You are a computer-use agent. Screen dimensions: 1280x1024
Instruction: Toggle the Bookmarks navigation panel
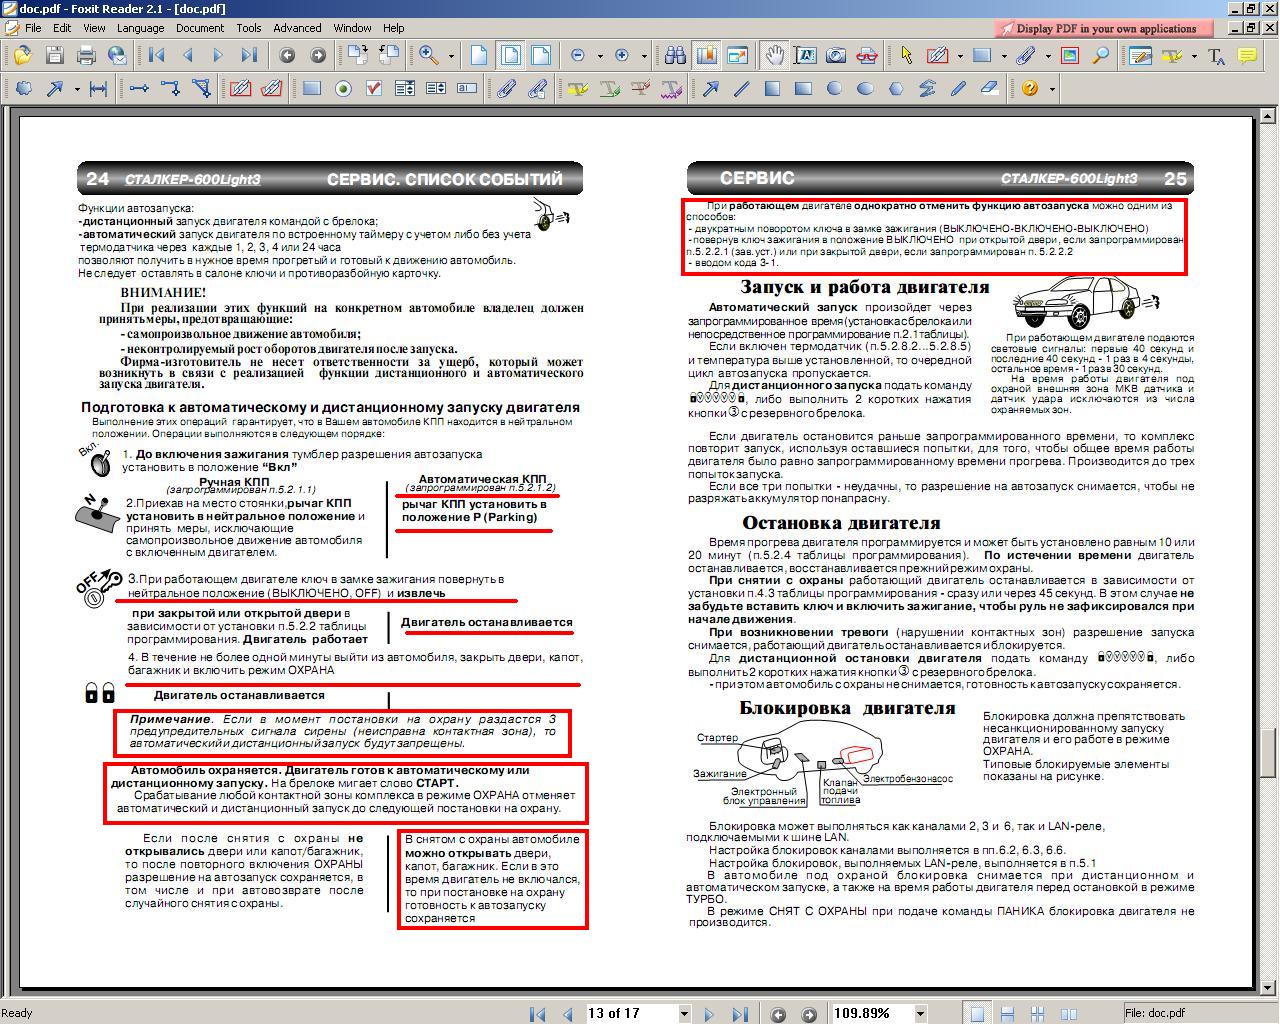tap(707, 56)
